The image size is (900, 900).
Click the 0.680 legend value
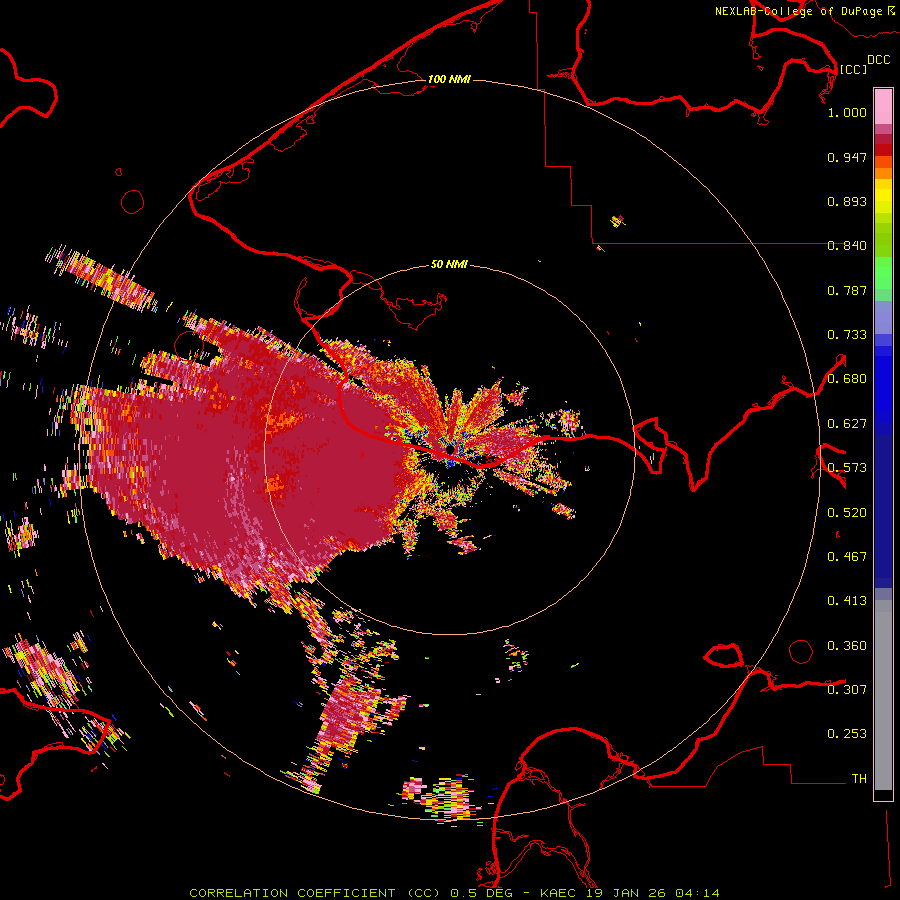847,379
